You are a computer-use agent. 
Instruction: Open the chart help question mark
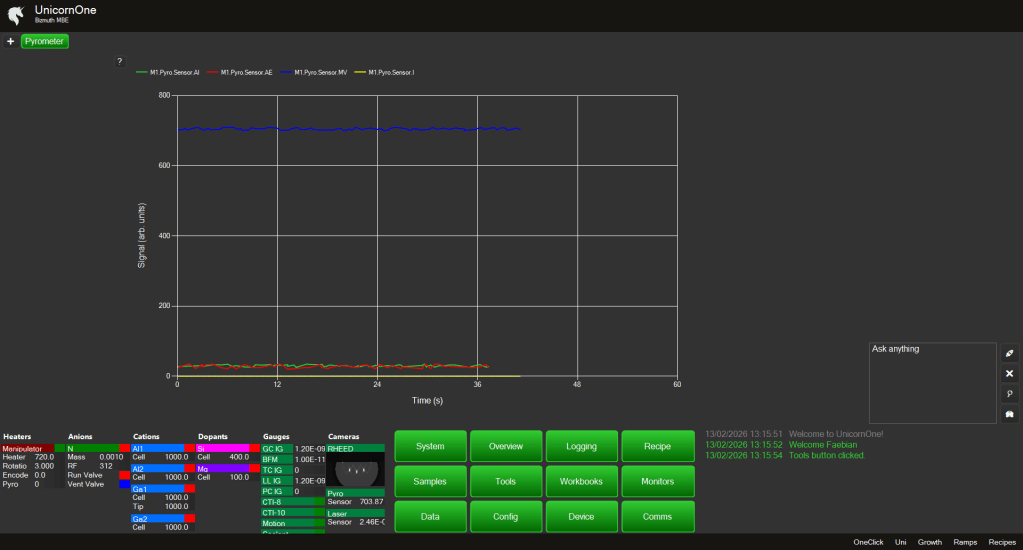pyautogui.click(x=119, y=62)
